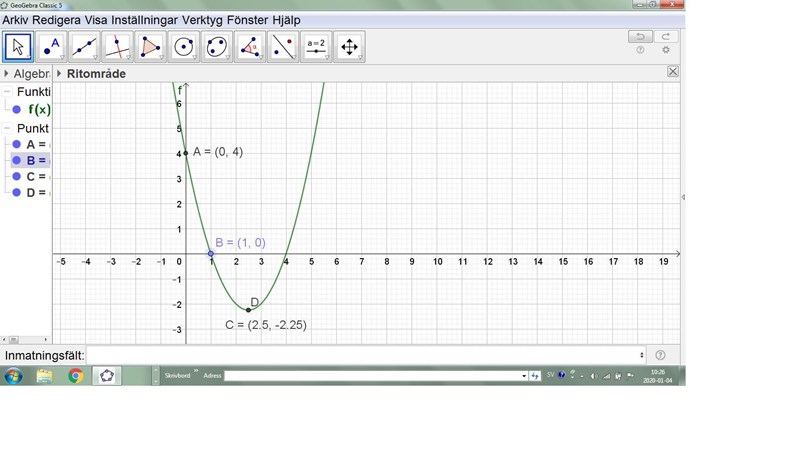This screenshot has width=800, height=454.
Task: Click in the Inmatningsfält input field
Action: point(365,355)
